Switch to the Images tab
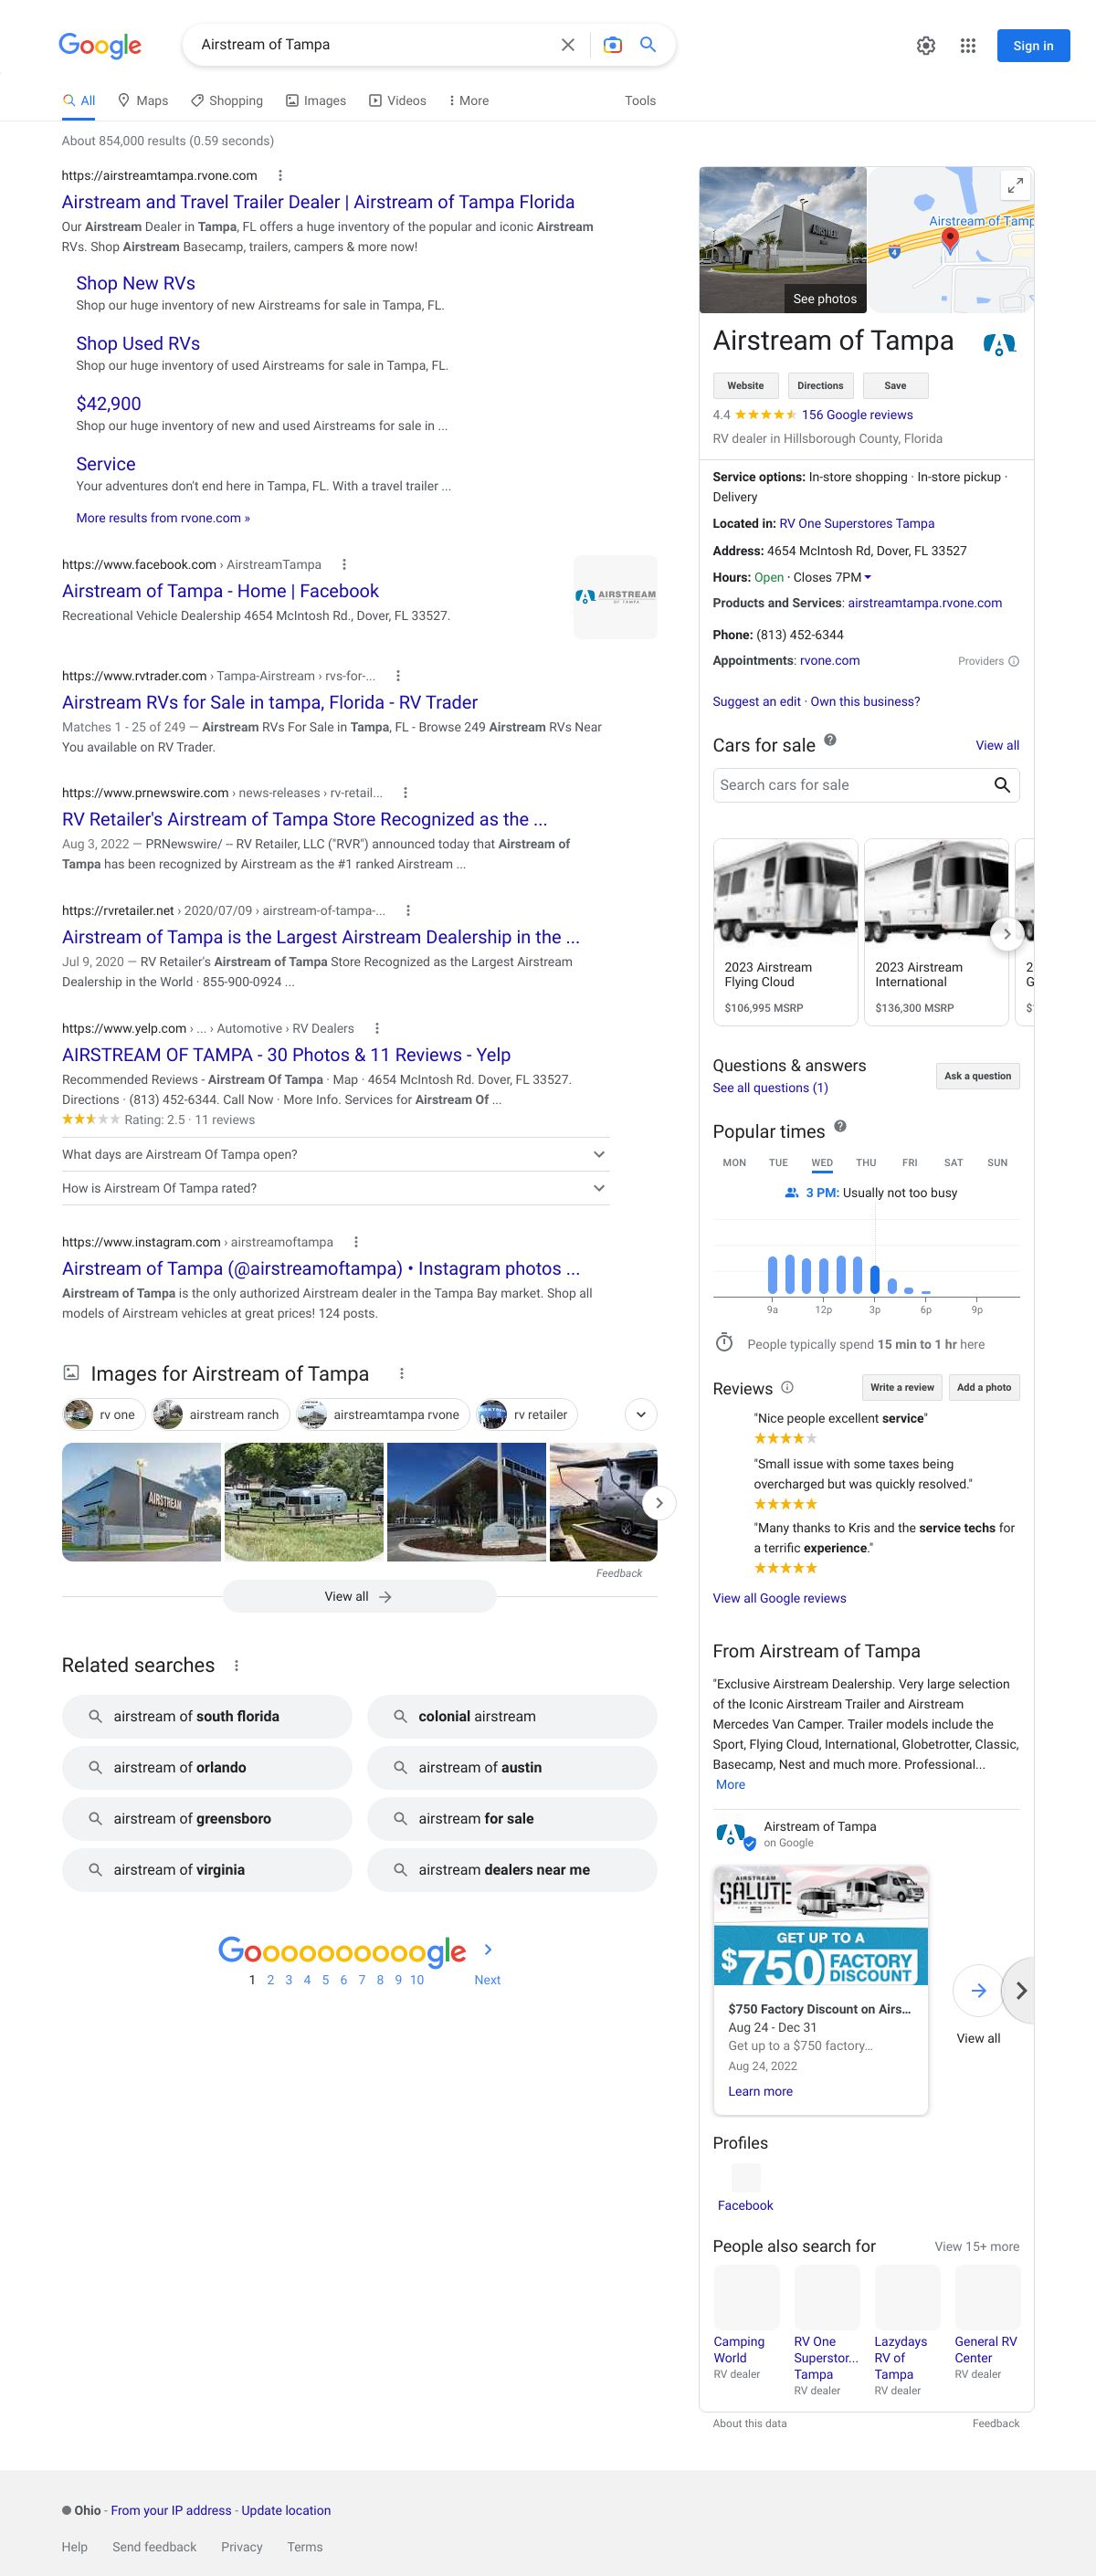Viewport: 1096px width, 2576px height. pos(316,101)
